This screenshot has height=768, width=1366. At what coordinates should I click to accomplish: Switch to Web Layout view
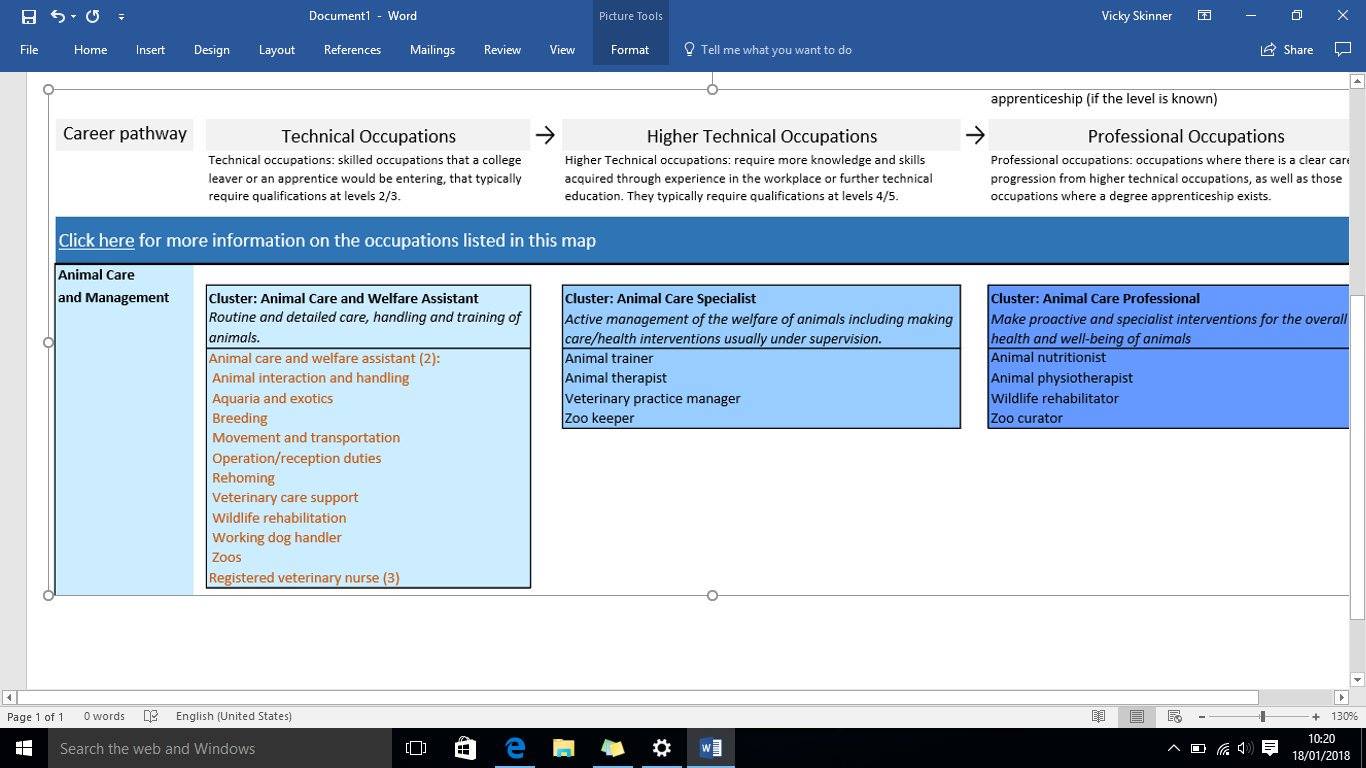(x=1175, y=716)
